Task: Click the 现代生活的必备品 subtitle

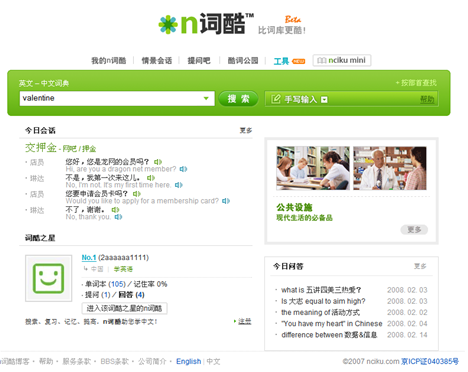Action: (304, 218)
